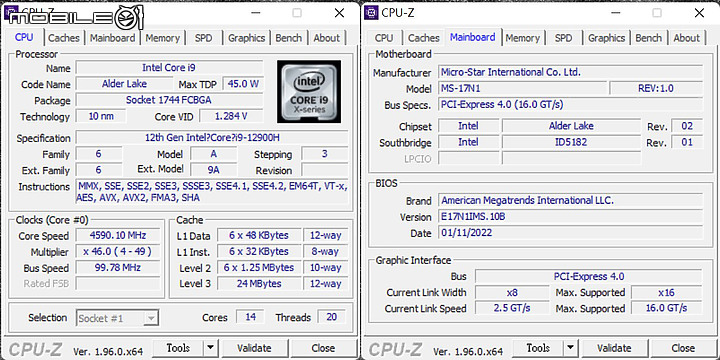Click Manufacturer field Micro-Star International
The height and width of the screenshot is (360, 720).
[570, 72]
